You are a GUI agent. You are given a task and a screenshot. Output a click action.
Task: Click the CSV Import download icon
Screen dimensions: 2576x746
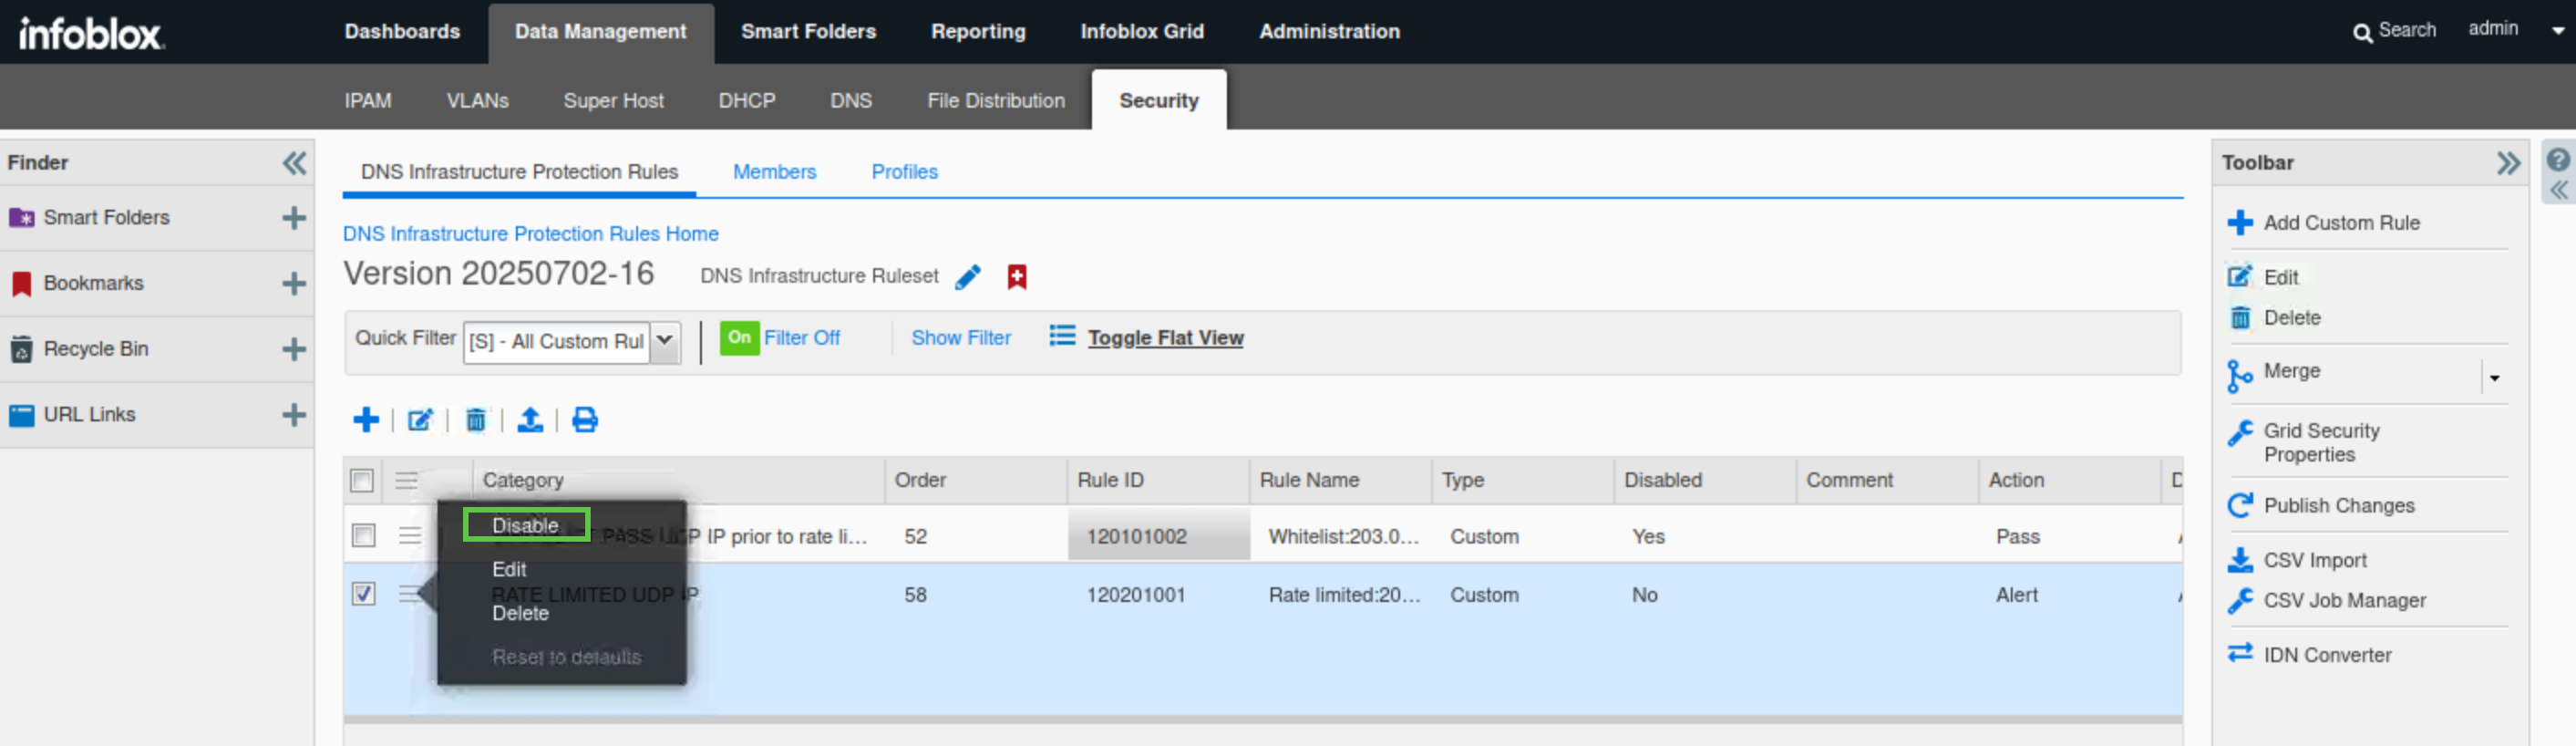tap(2240, 560)
